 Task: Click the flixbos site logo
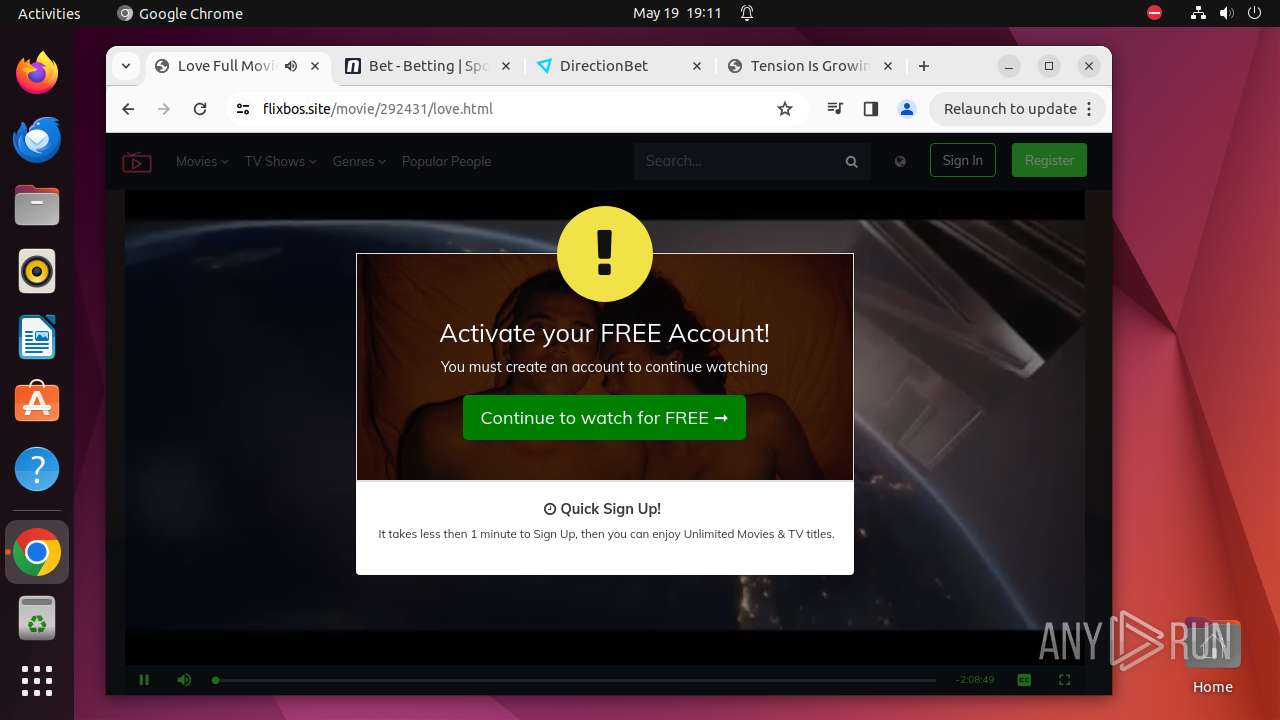point(137,162)
